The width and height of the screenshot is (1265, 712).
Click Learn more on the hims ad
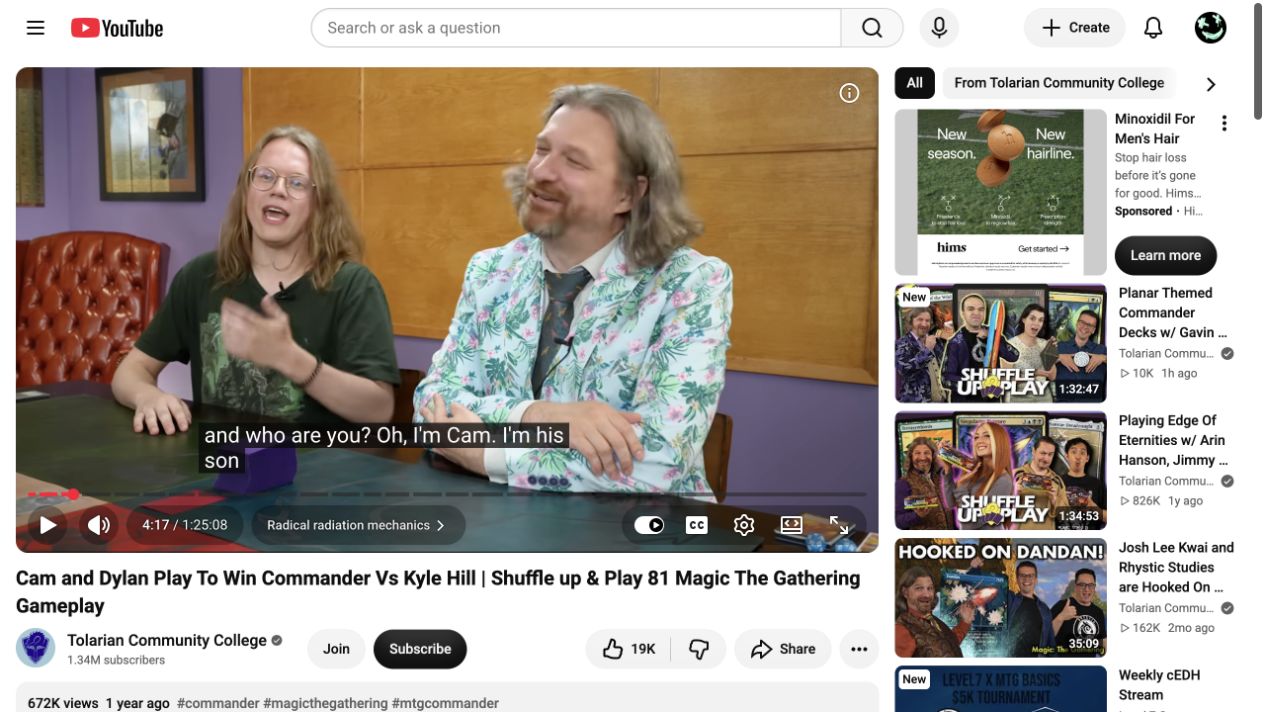click(1165, 255)
